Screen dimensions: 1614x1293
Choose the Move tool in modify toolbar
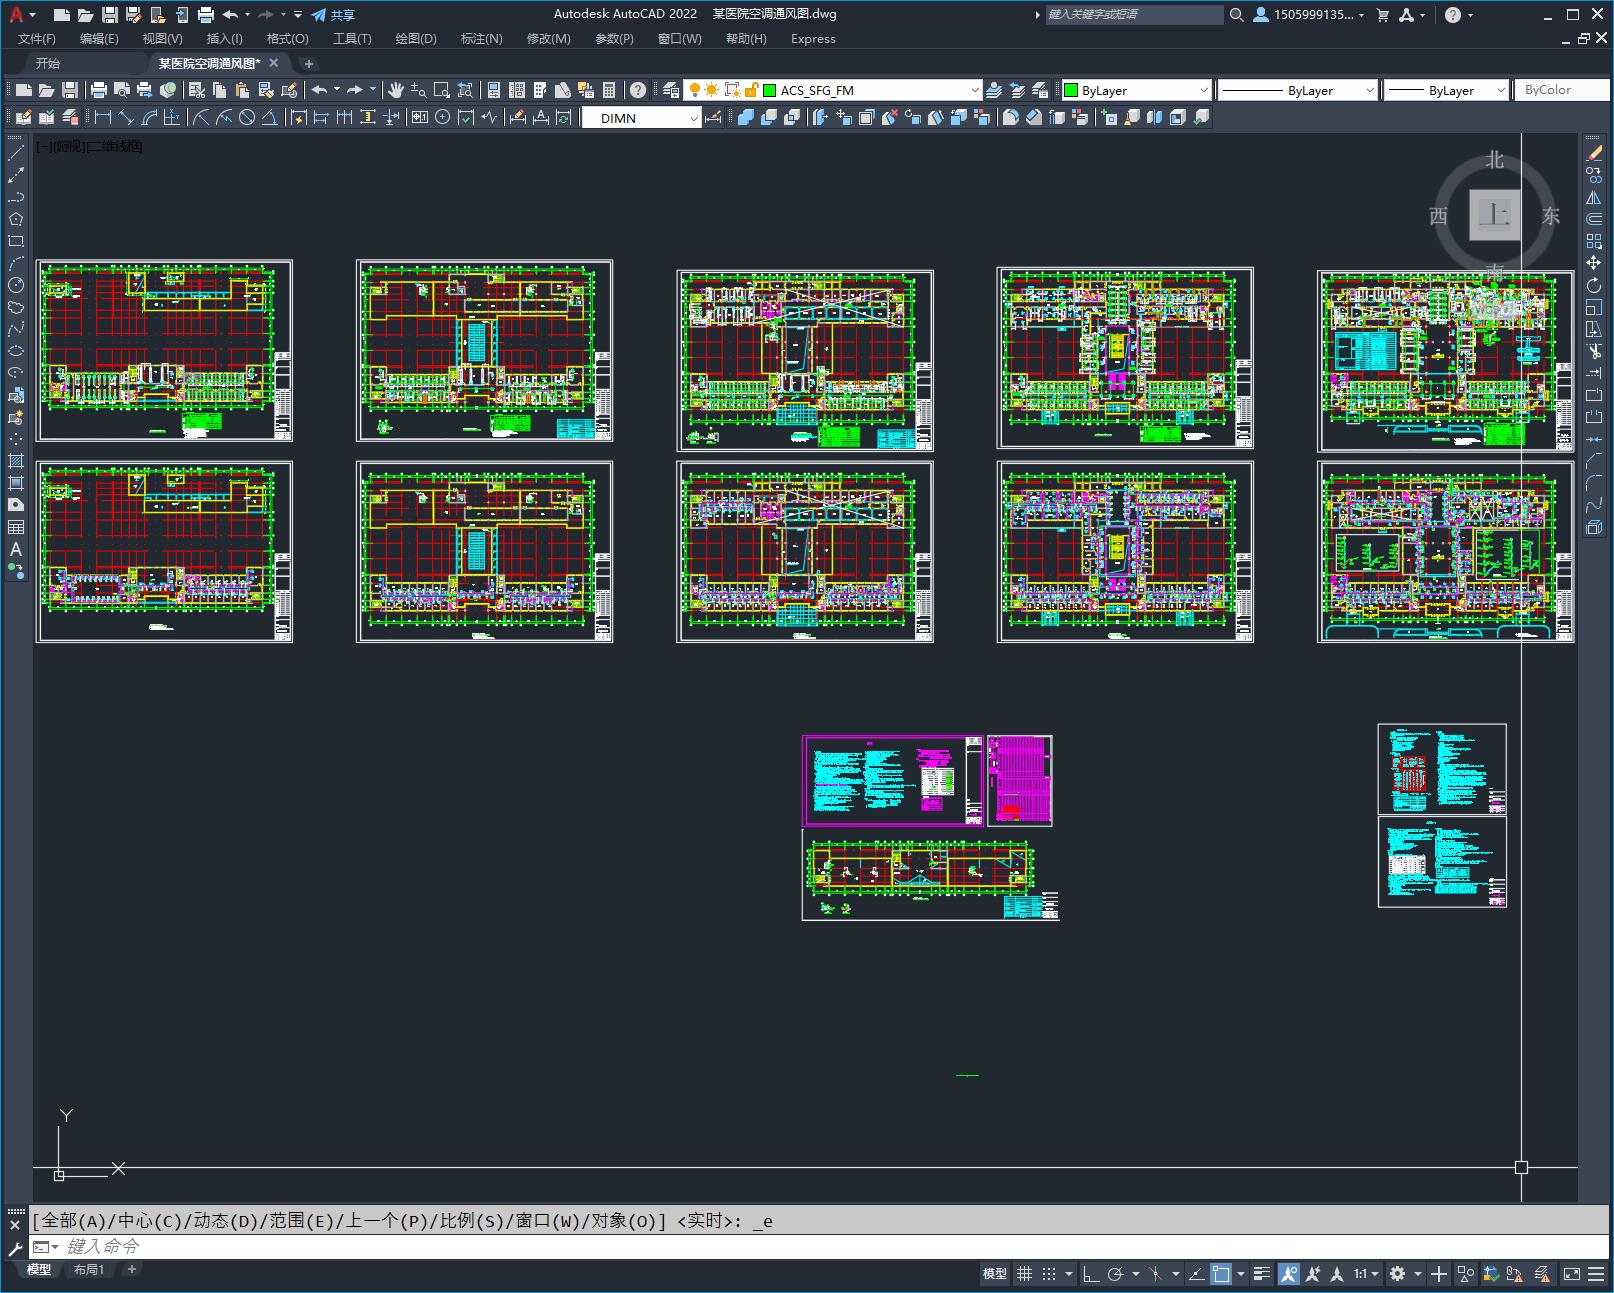coord(1594,263)
